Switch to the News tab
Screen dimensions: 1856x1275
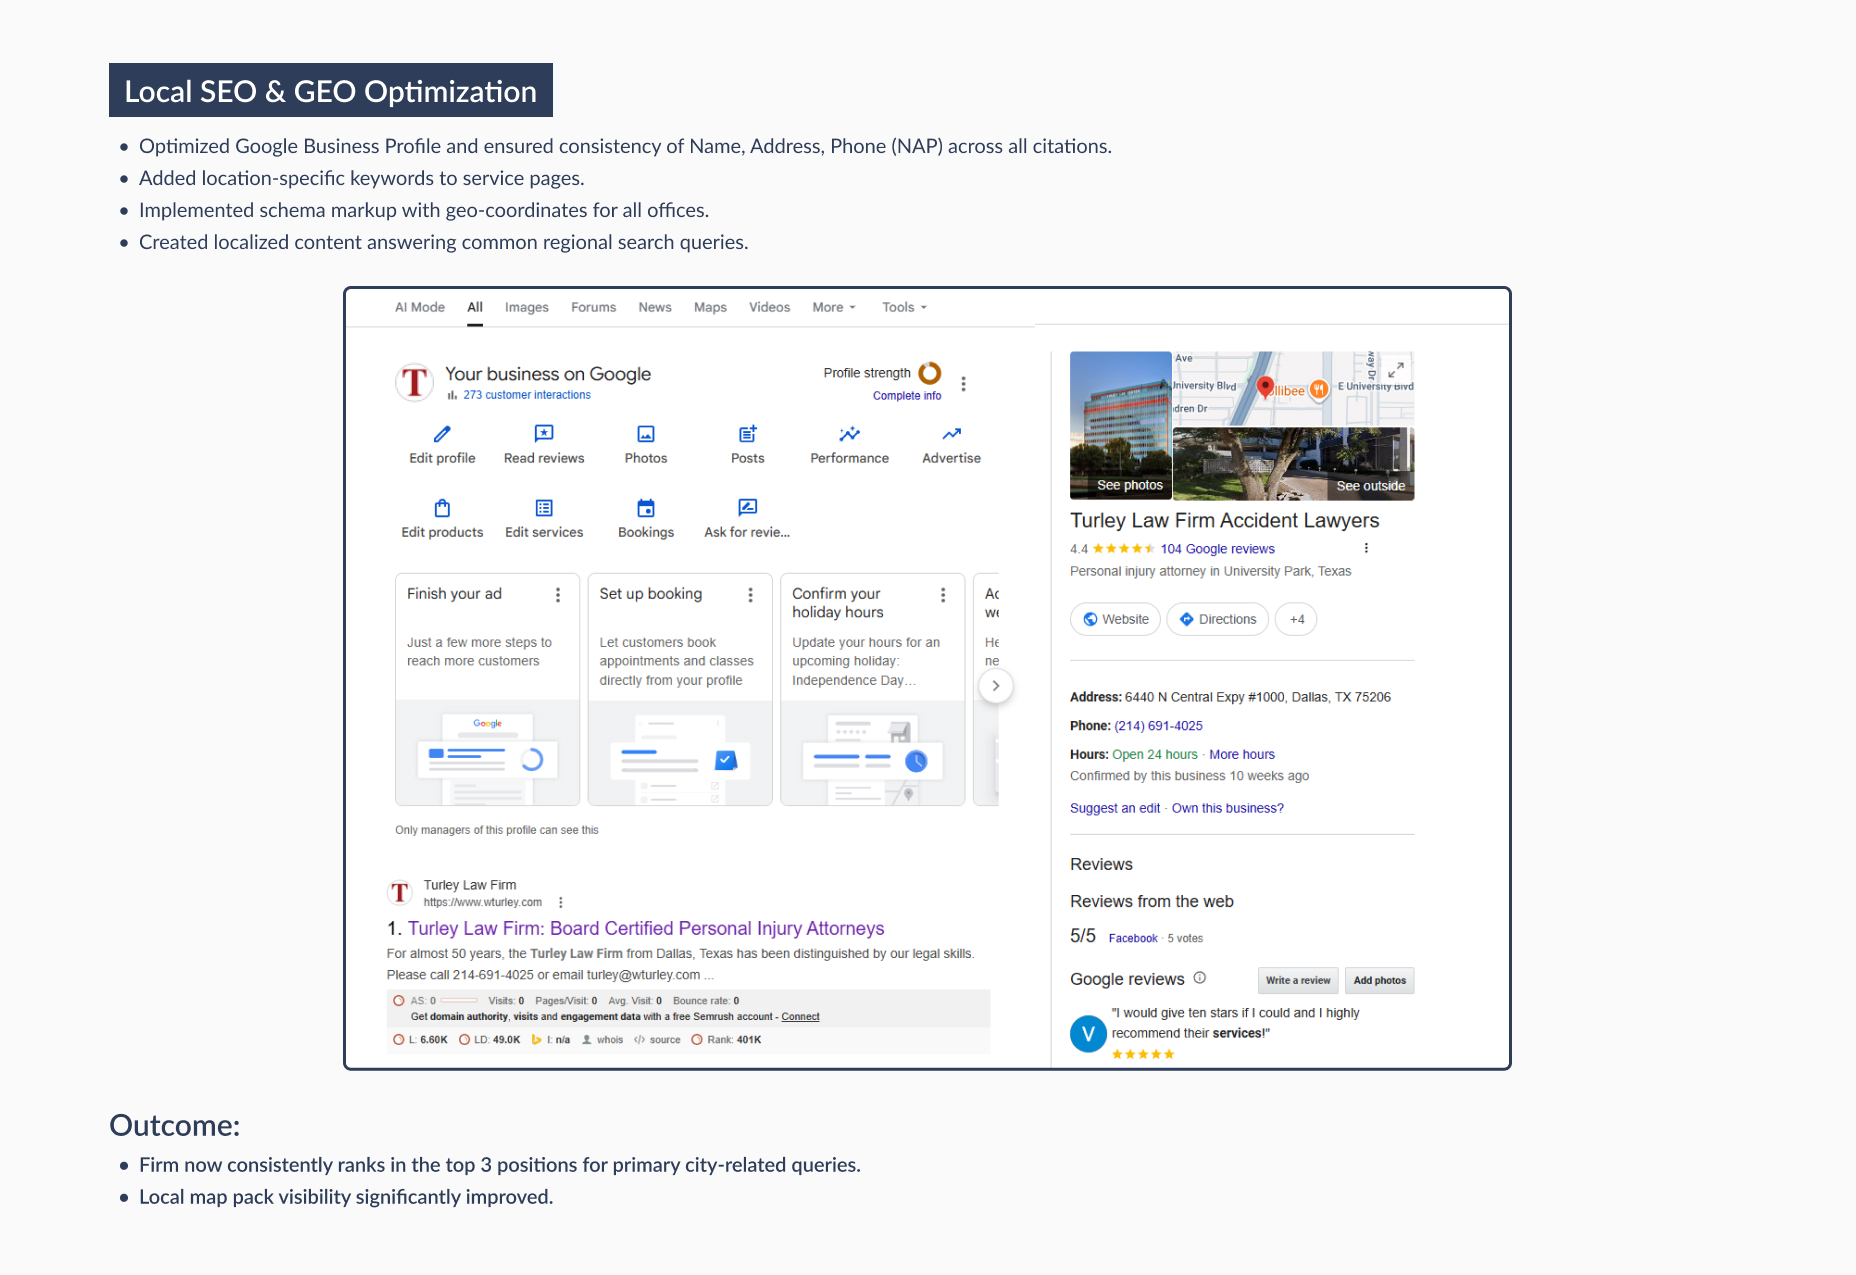pos(655,307)
